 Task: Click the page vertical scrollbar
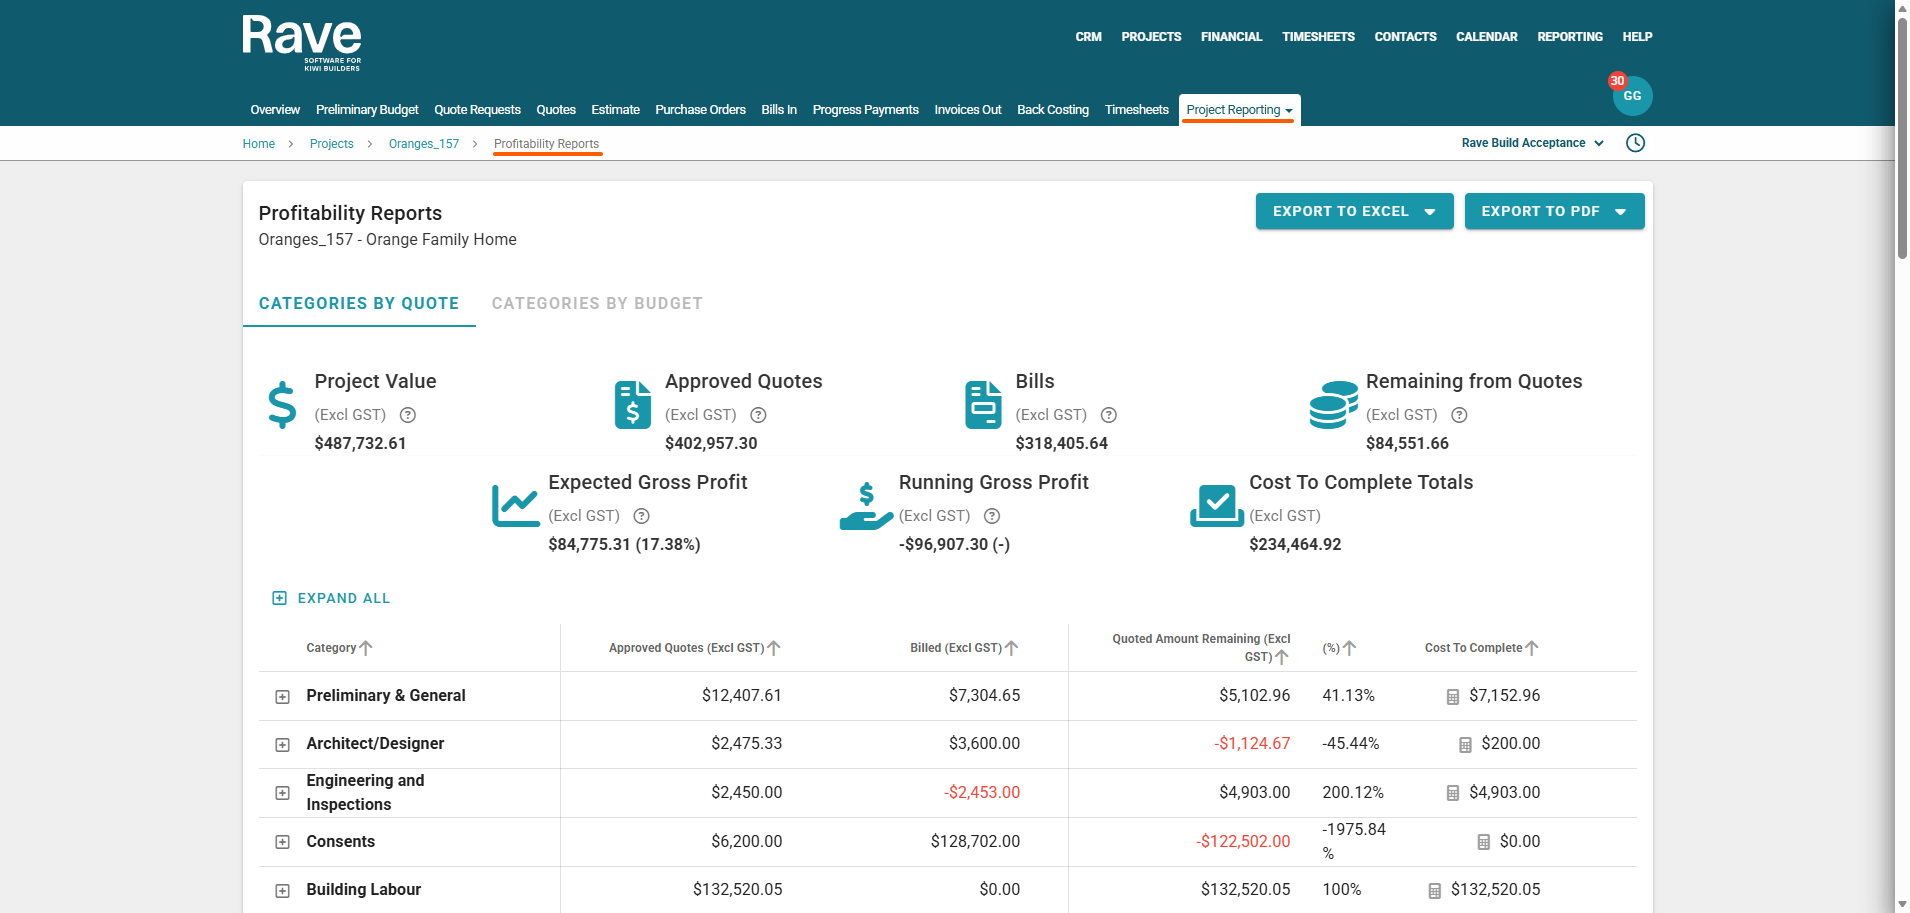point(1902,140)
